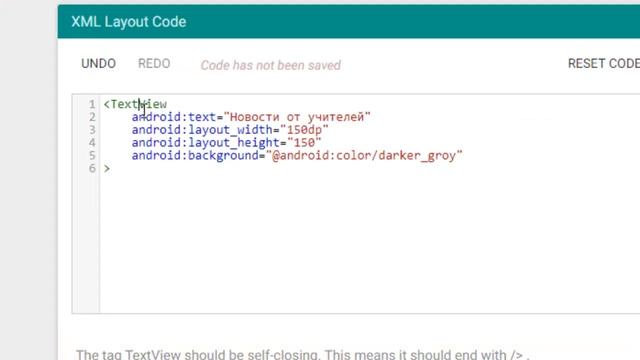Click line number 3 in gutter

tap(92, 130)
